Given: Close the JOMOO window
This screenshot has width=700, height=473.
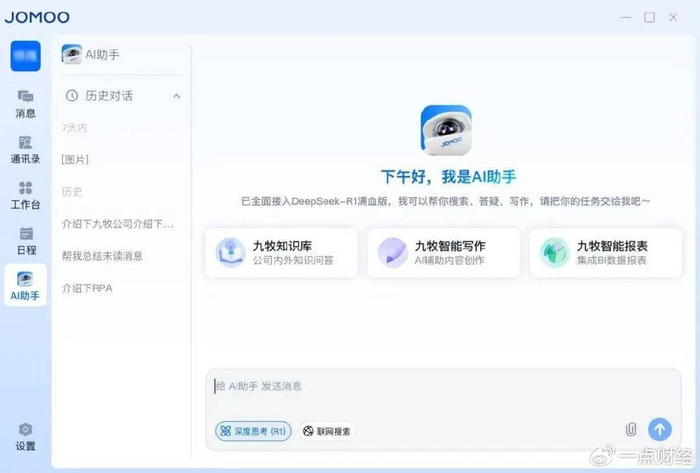Looking at the screenshot, I should click(x=673, y=17).
